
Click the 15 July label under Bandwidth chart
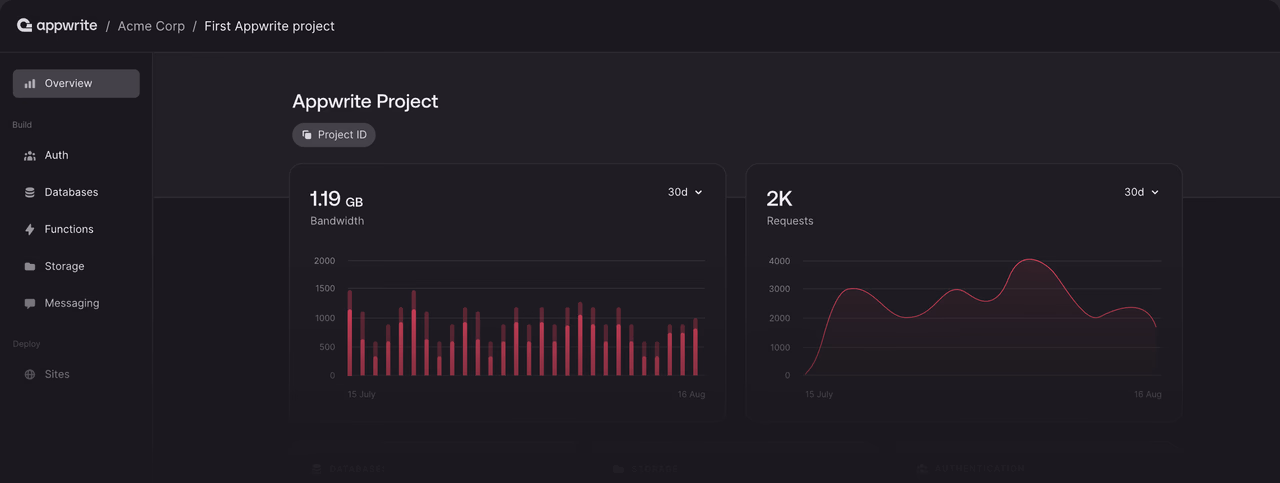[361, 395]
